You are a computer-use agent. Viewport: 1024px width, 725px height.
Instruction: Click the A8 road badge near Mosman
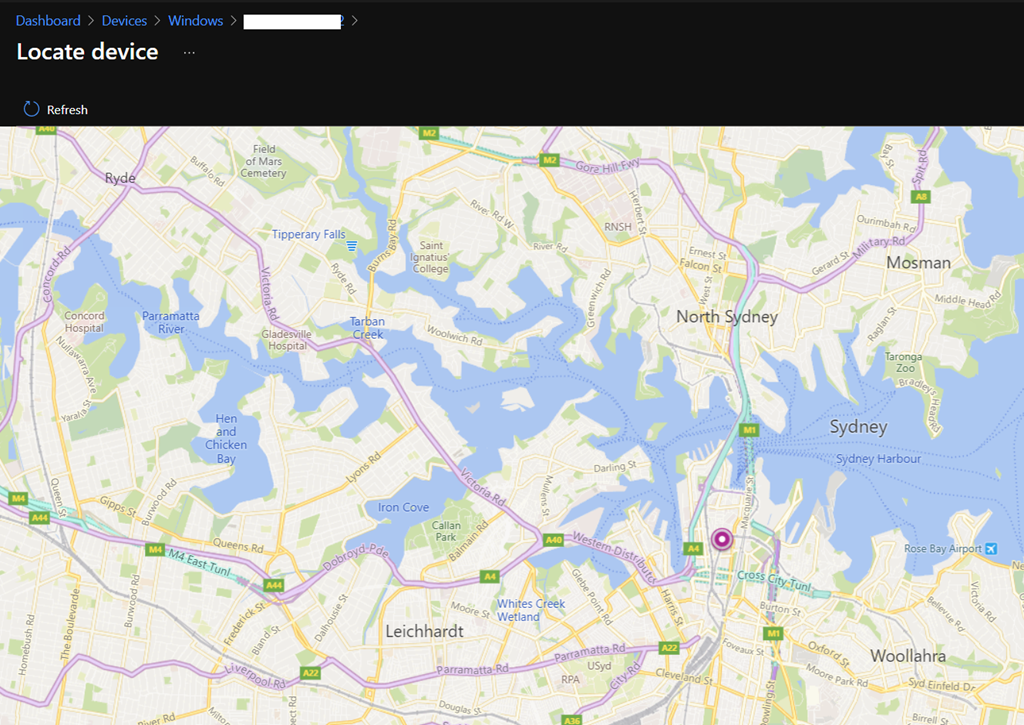(x=920, y=197)
